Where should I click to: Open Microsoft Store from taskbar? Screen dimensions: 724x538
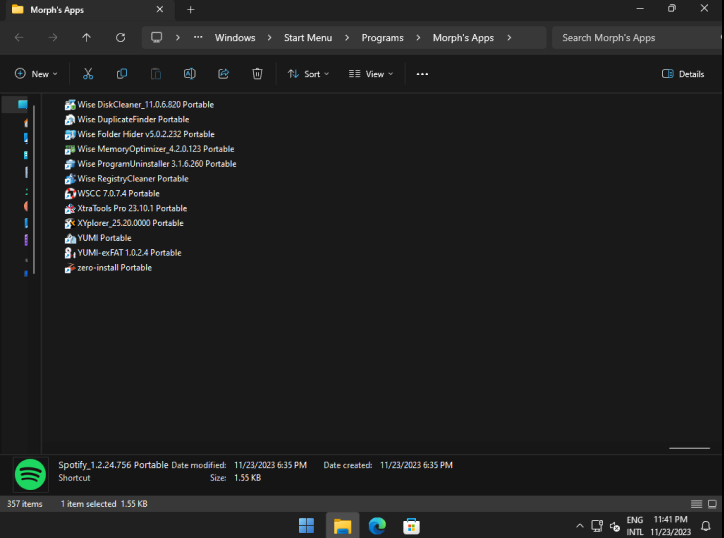click(x=411, y=526)
